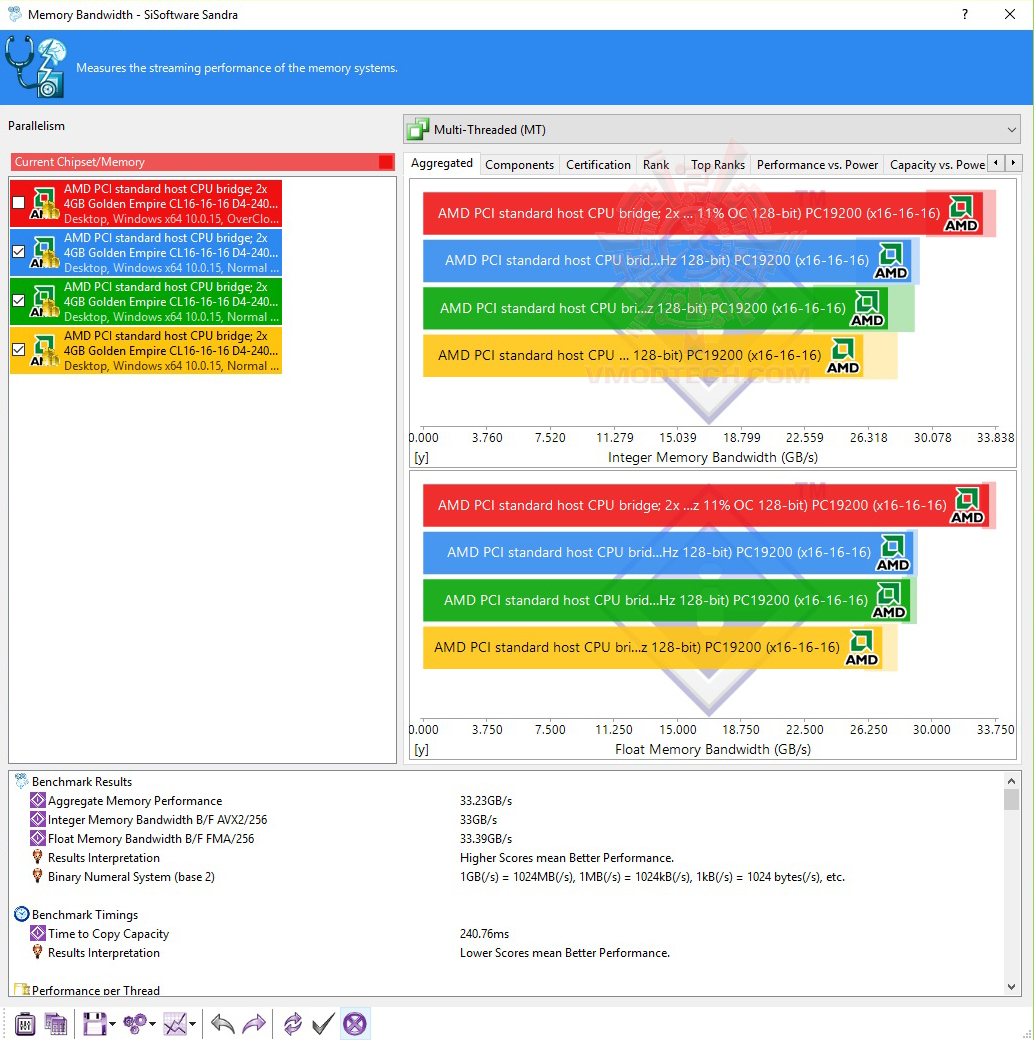Click the blue bar in Float Memory chart
This screenshot has width=1034, height=1040.
pos(668,552)
